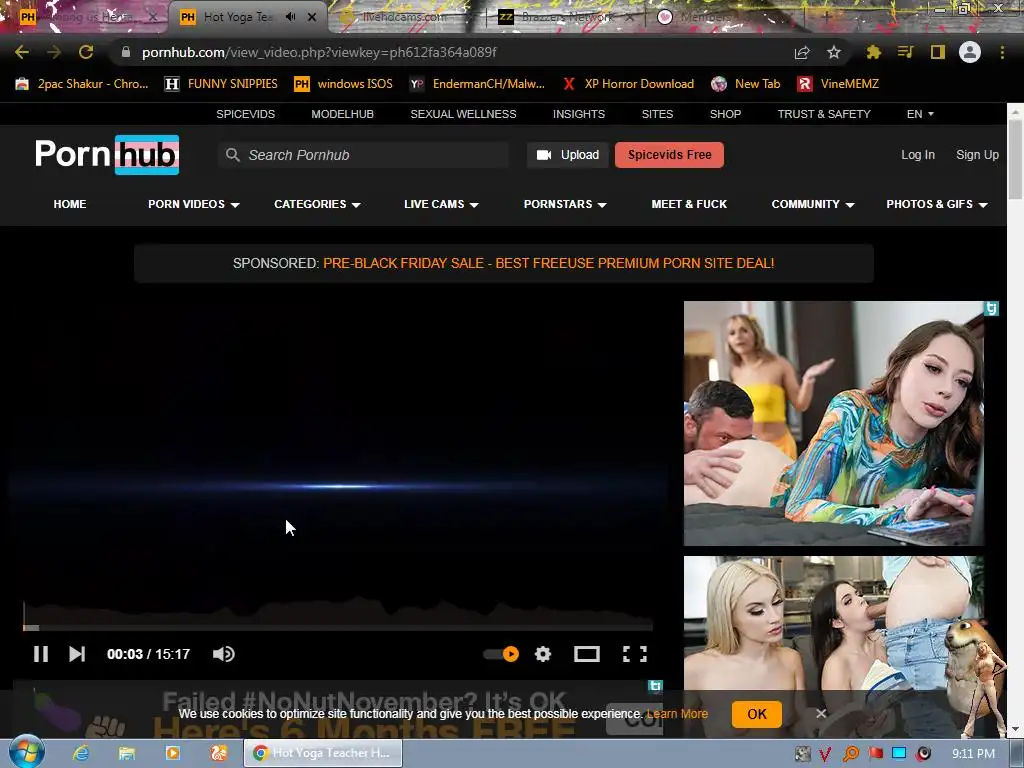The image size is (1024, 768).
Task: Open INSIGHTS in the top bar
Action: pyautogui.click(x=579, y=114)
